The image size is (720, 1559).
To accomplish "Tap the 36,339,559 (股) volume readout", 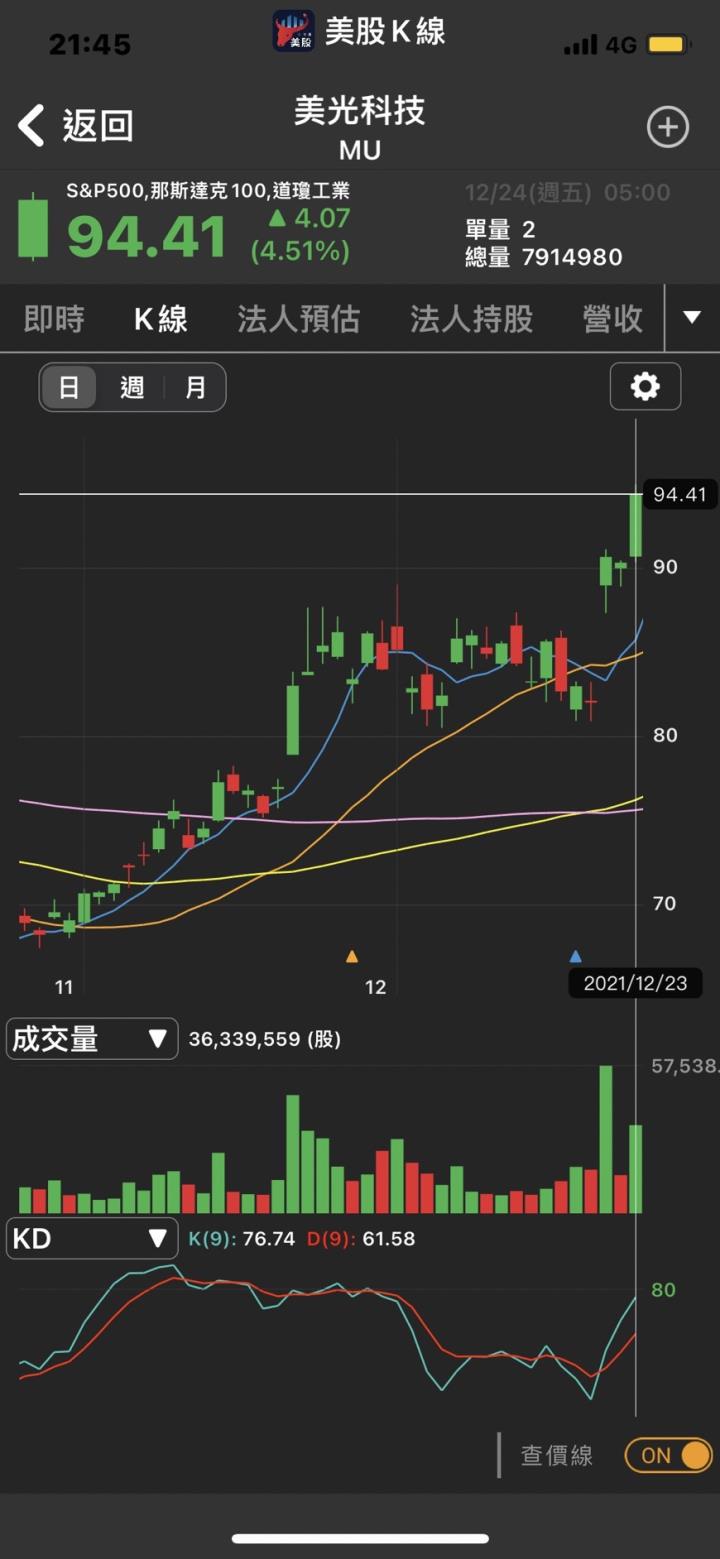I will [264, 1039].
